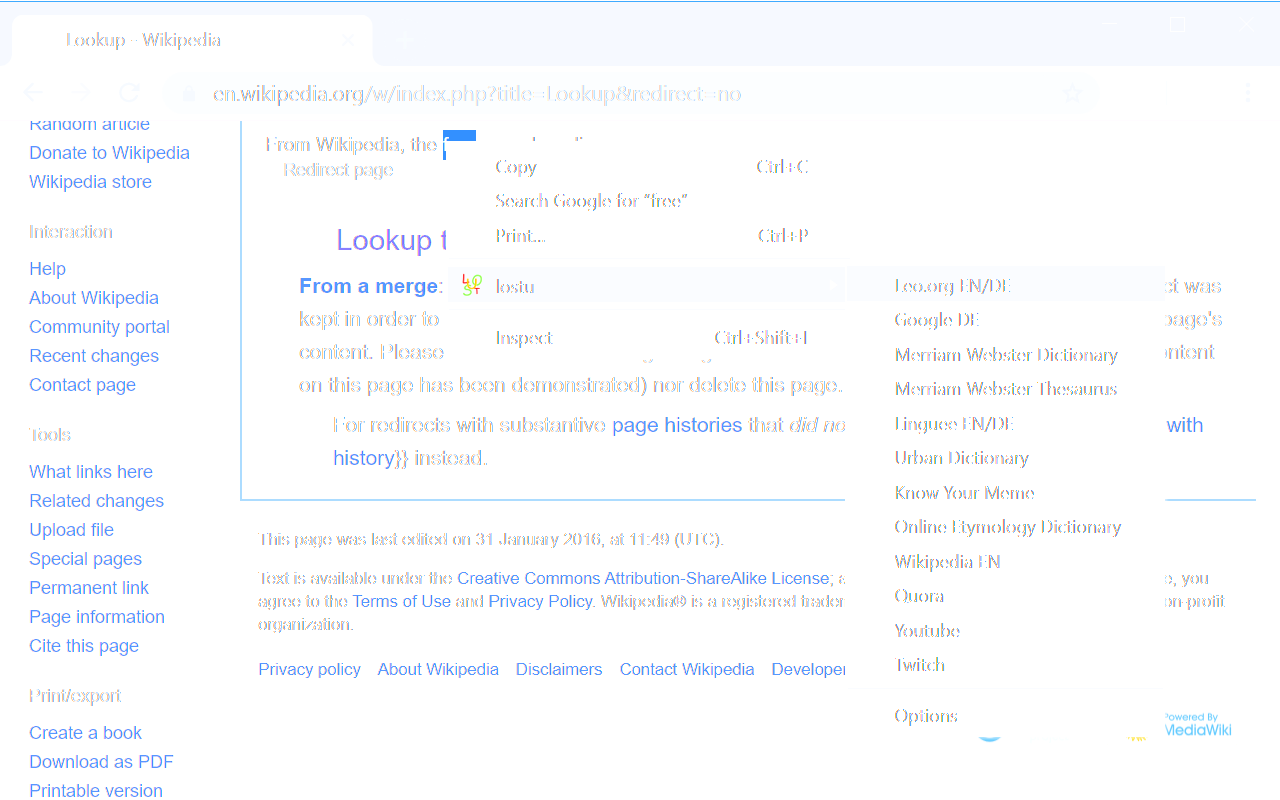Choose Urban Dictionary in the submenu
The image size is (1280, 800).
pyautogui.click(x=1005, y=458)
